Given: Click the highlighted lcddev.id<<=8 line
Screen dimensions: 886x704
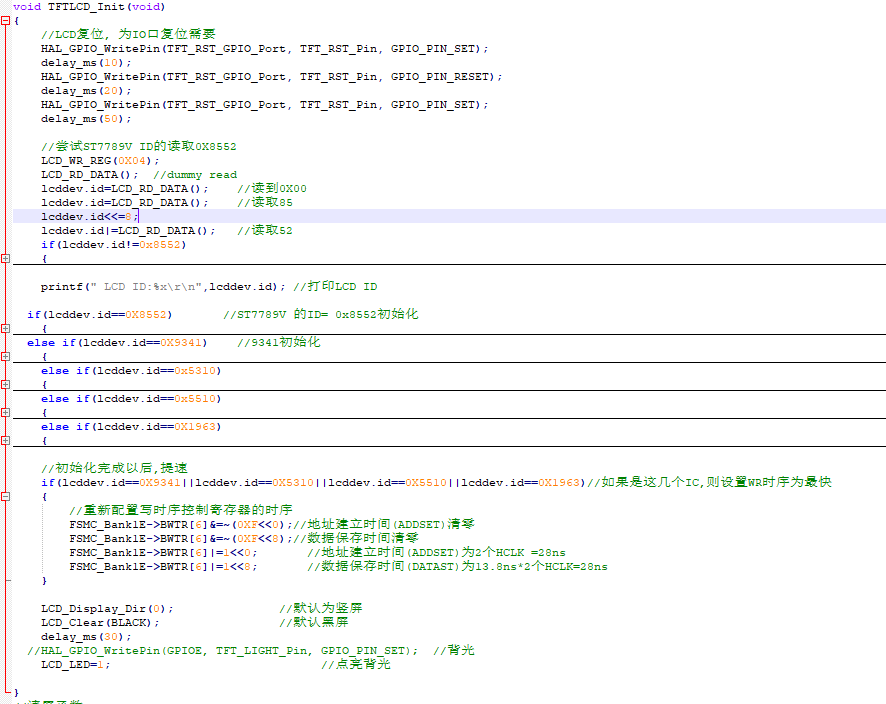Looking at the screenshot, I should (x=90, y=216).
